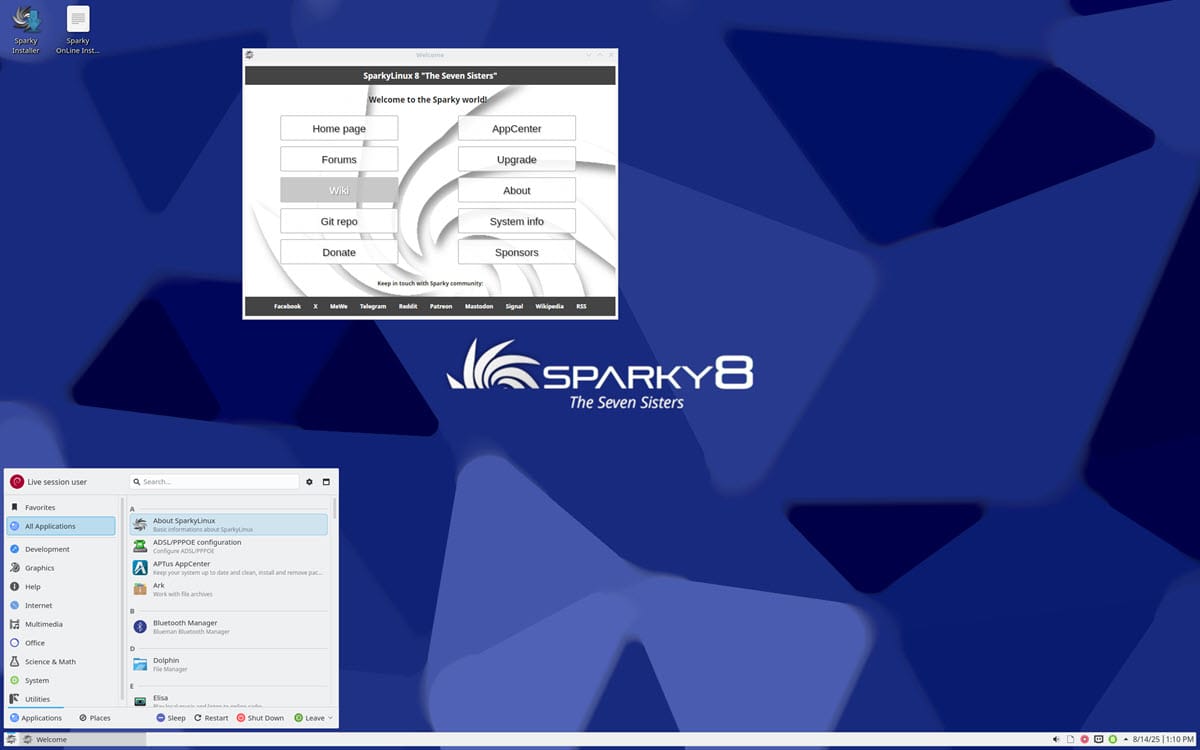Click the Graphics category icon
The width and height of the screenshot is (1200, 750).
[x=15, y=568]
